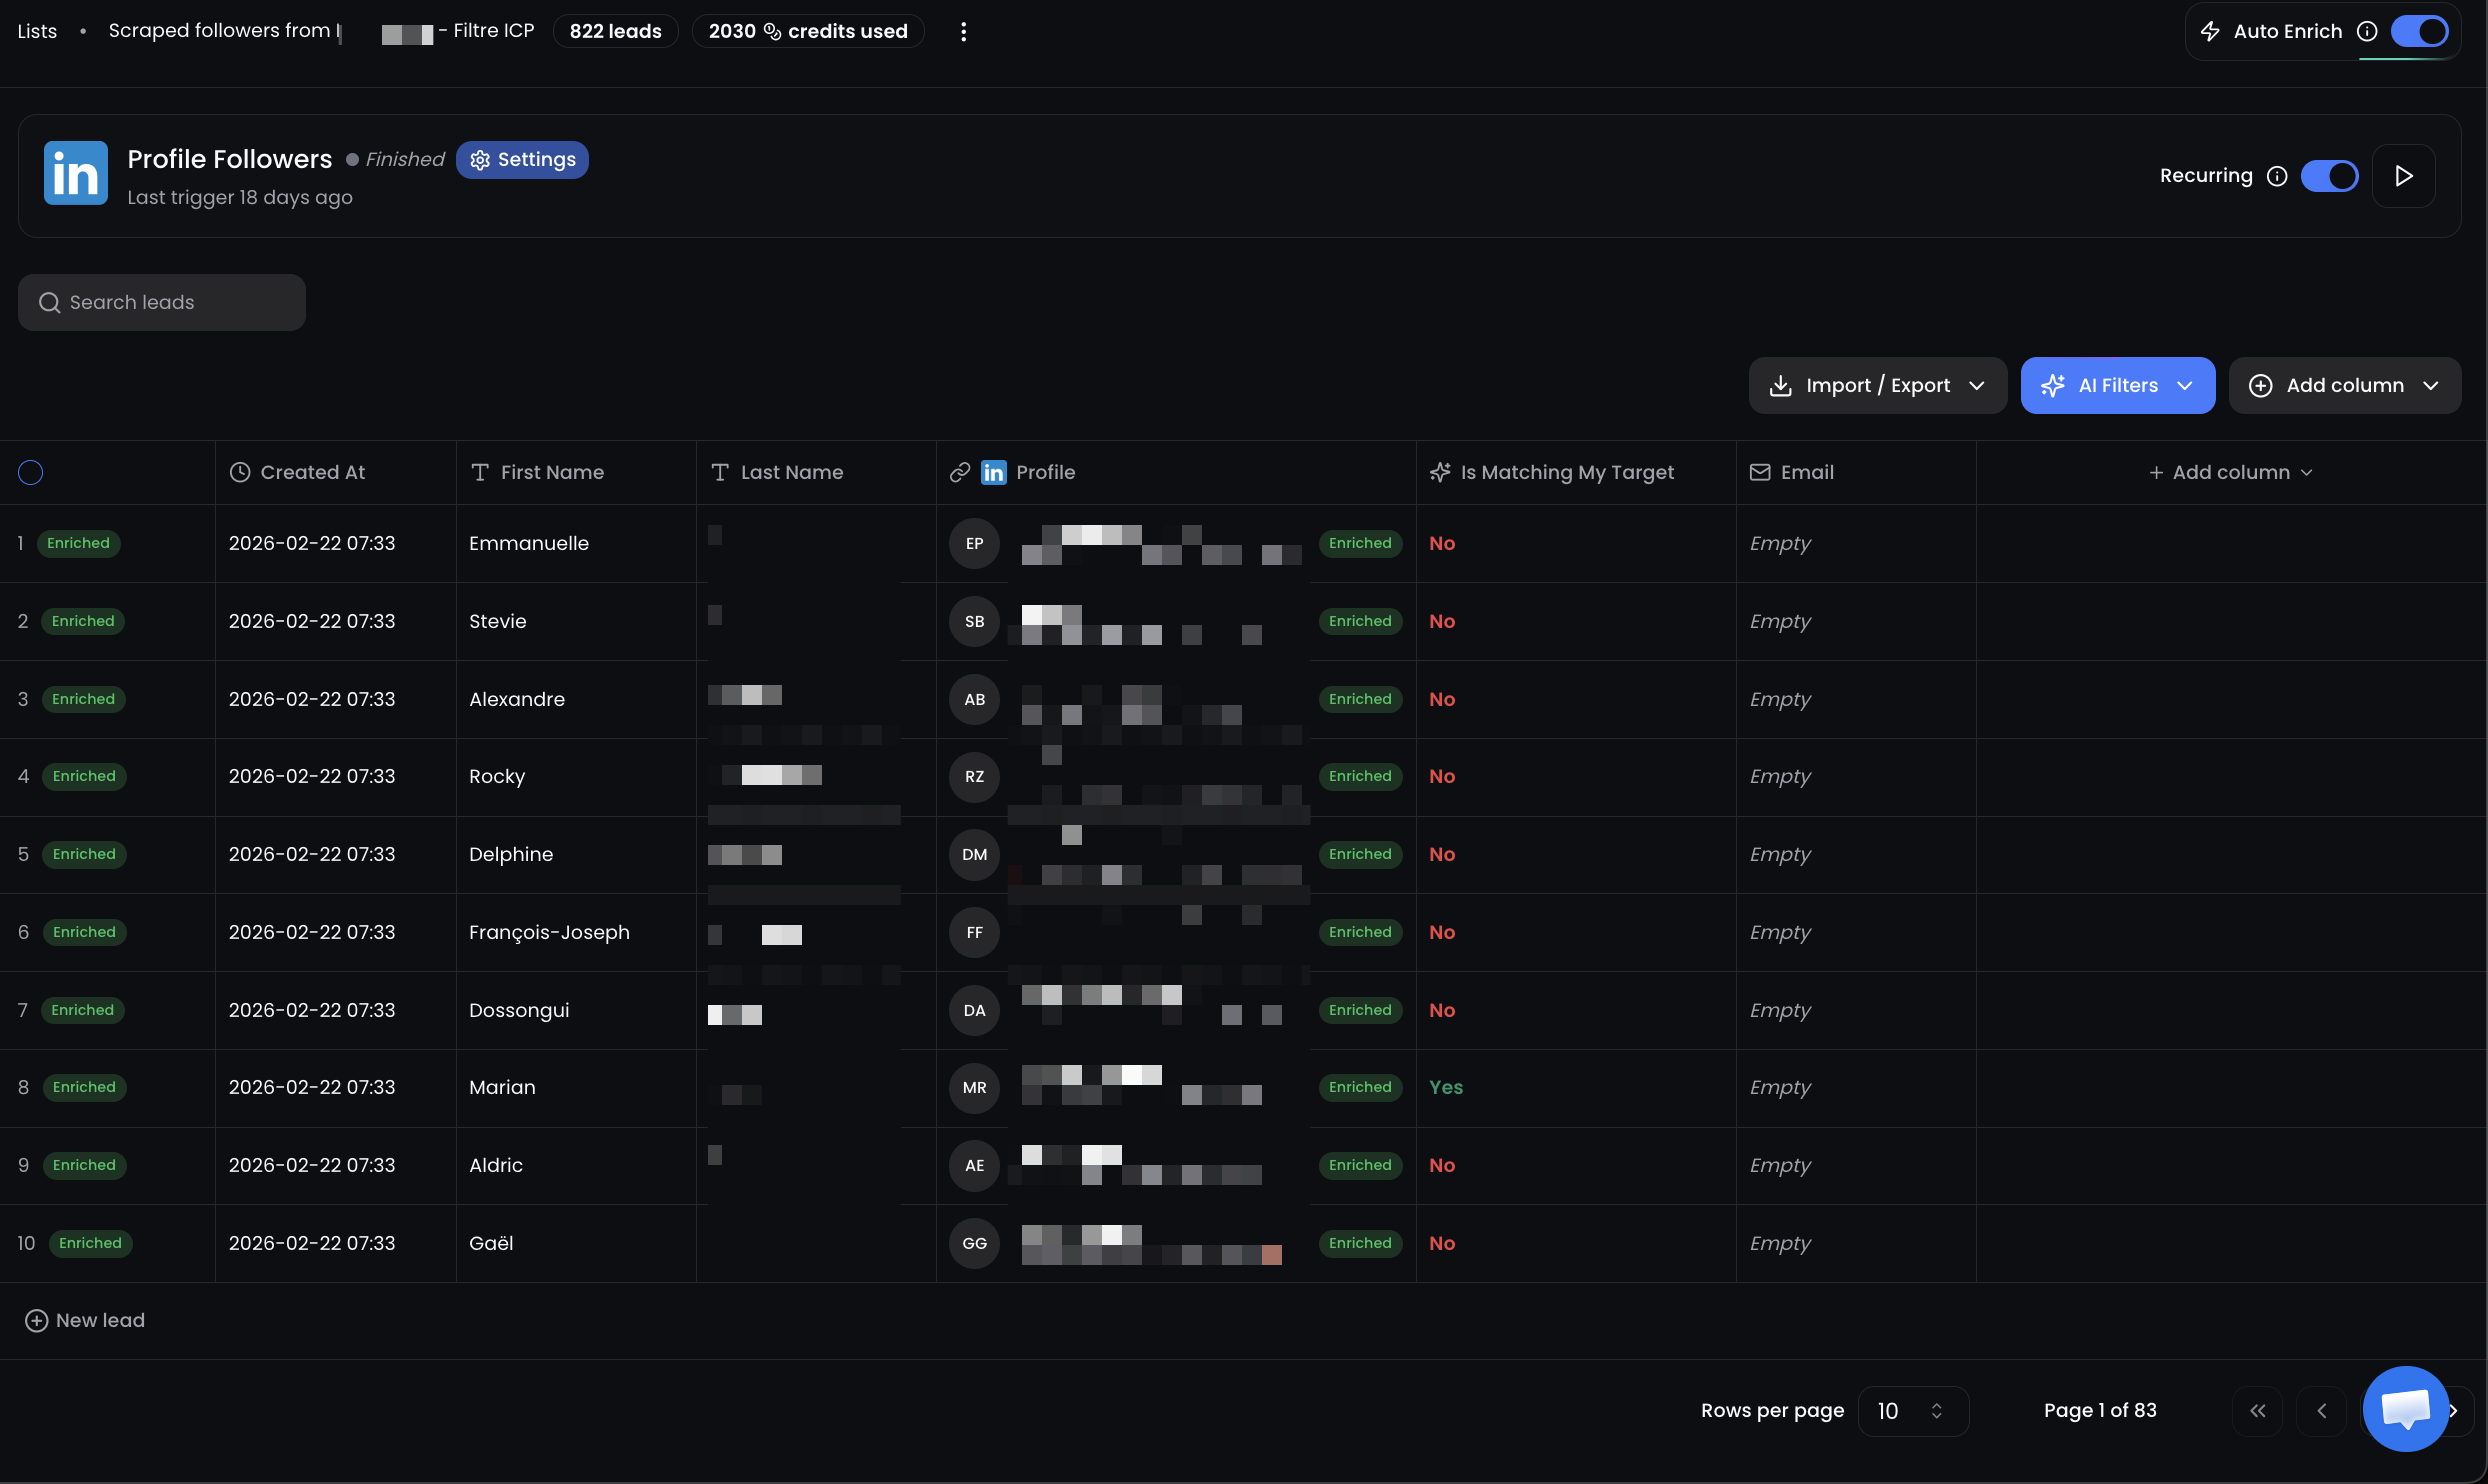Open the three-dot more options menu
The width and height of the screenshot is (2488, 1484).
click(963, 32)
